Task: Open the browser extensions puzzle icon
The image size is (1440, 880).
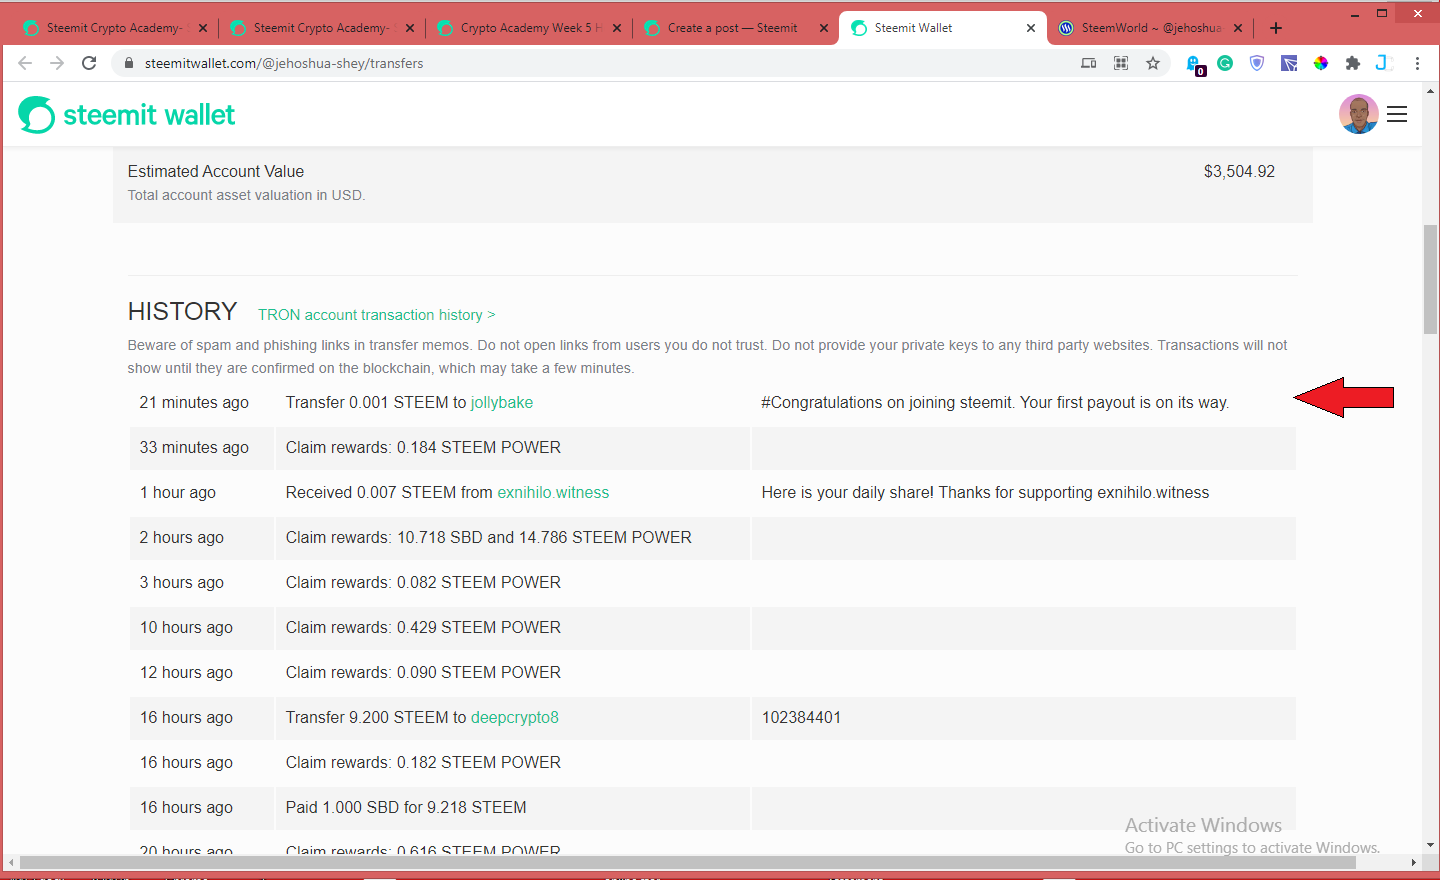Action: click(1353, 63)
